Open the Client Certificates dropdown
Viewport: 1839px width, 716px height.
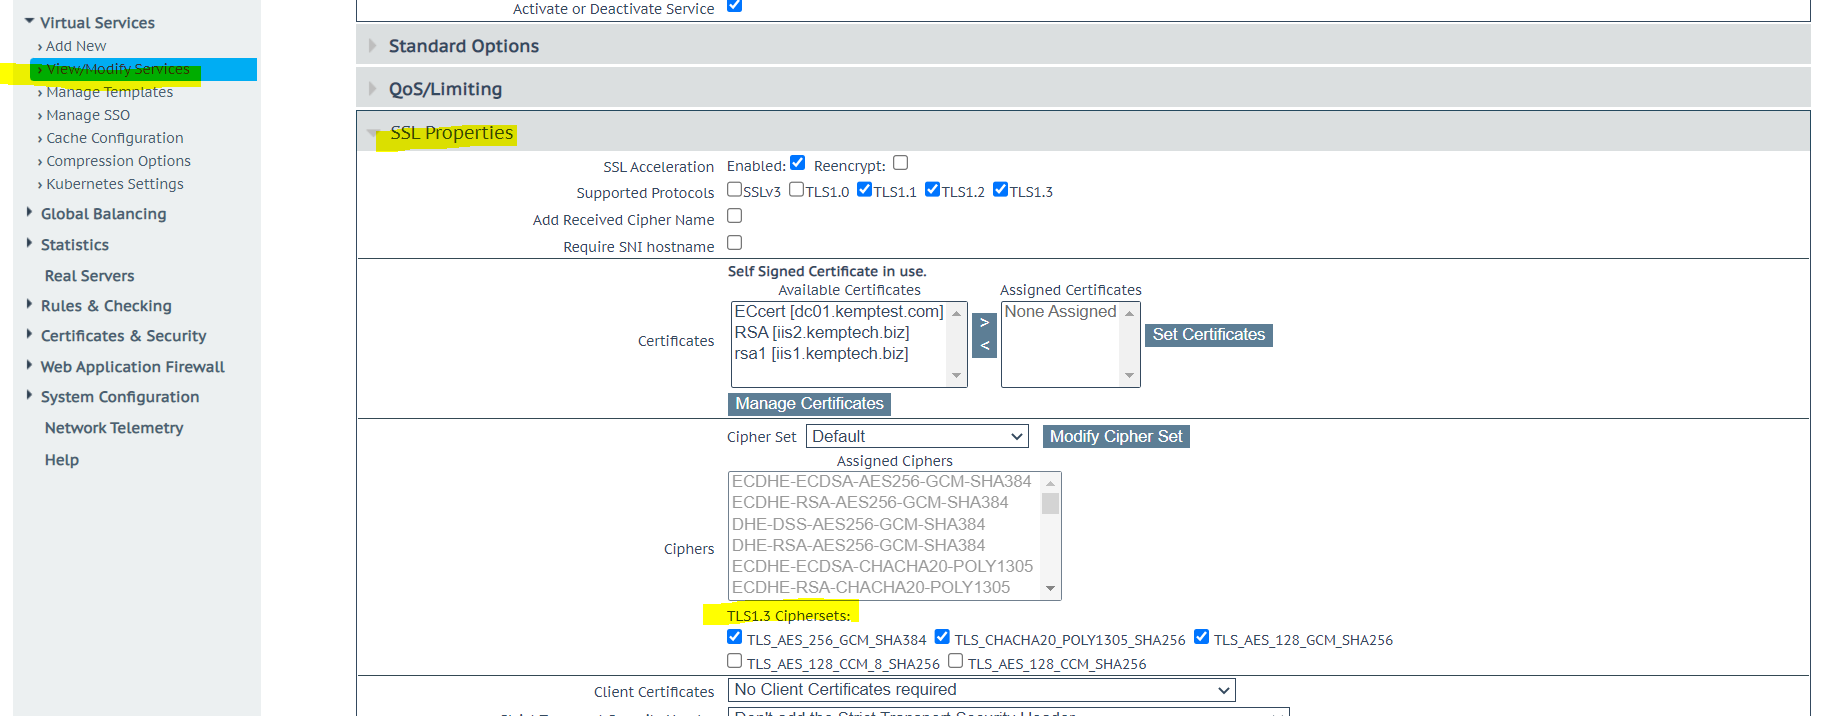point(982,690)
